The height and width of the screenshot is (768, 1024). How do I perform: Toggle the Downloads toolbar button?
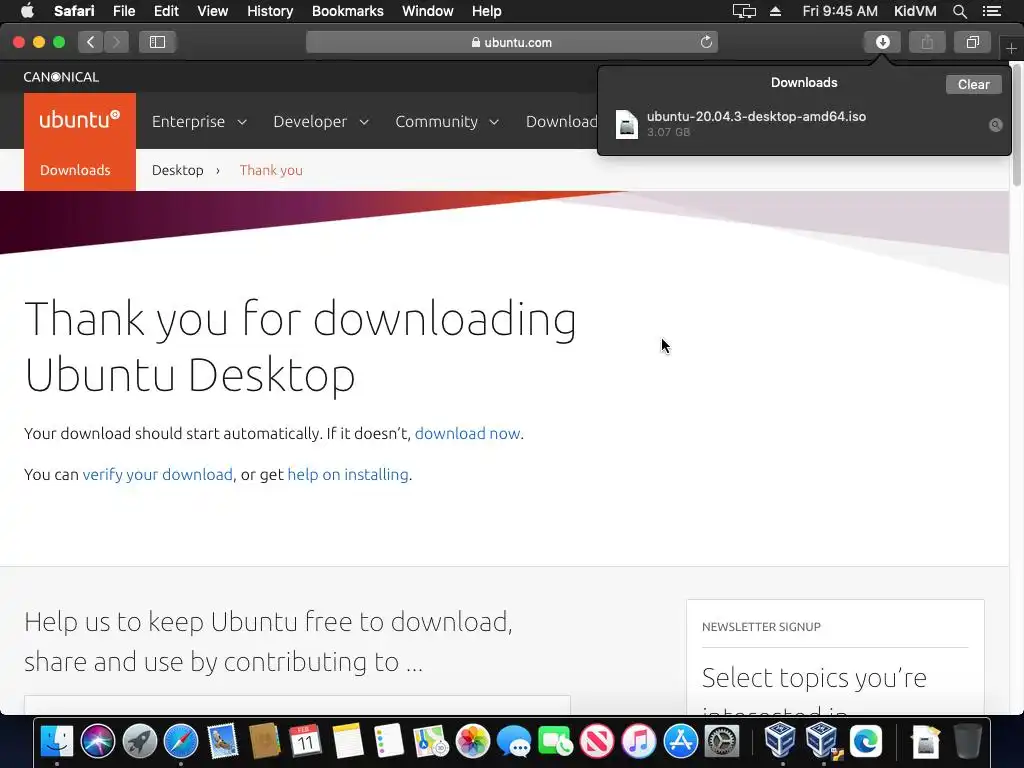(x=882, y=42)
